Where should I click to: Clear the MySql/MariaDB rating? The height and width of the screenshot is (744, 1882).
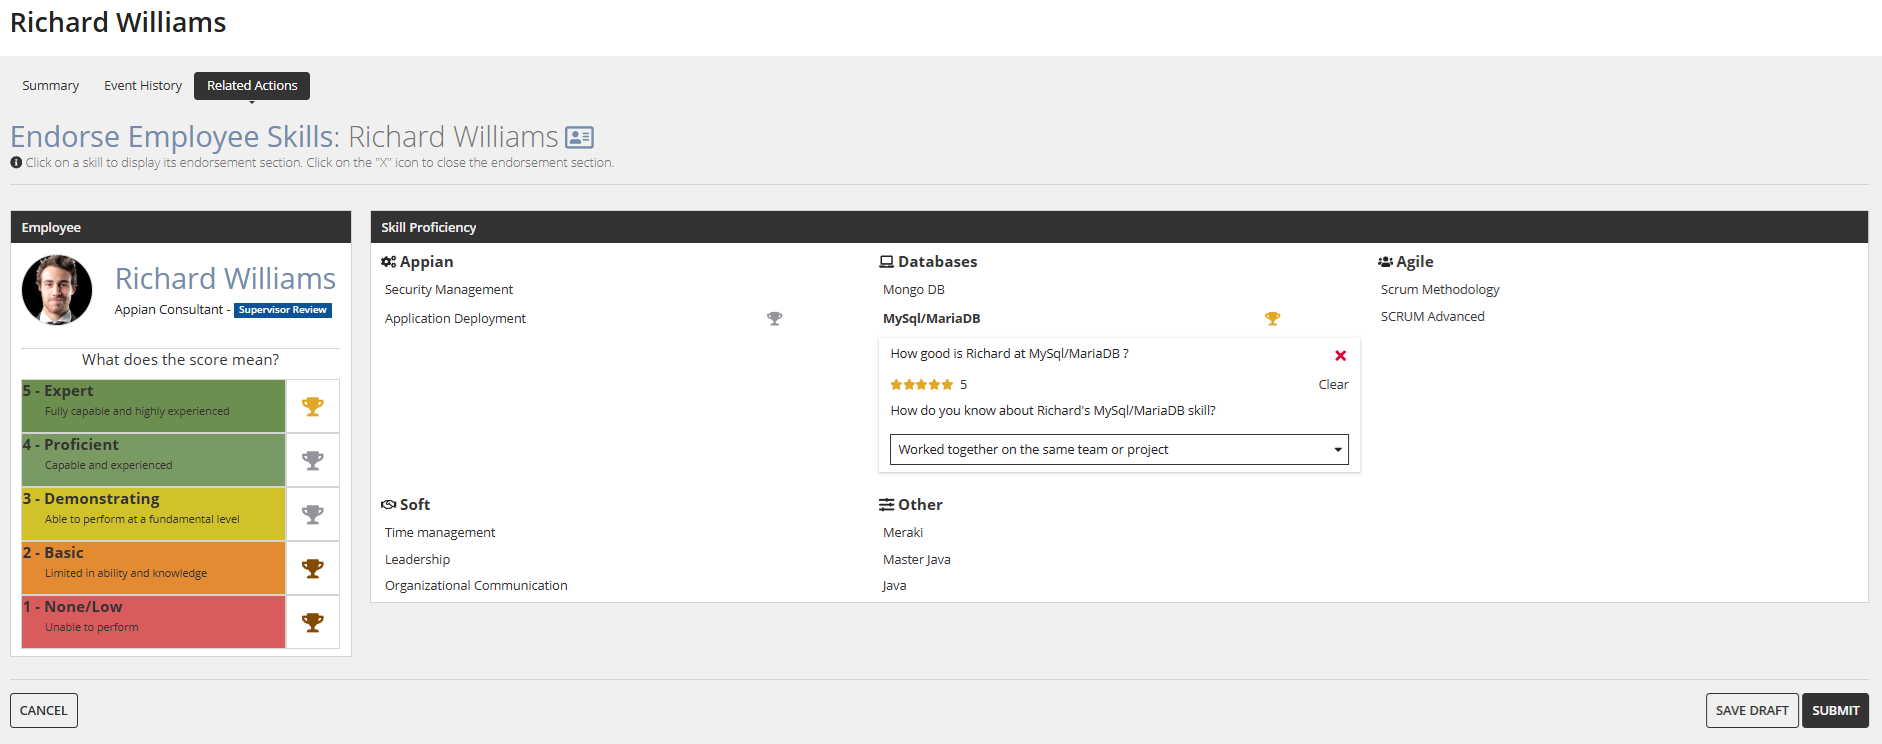click(x=1333, y=385)
